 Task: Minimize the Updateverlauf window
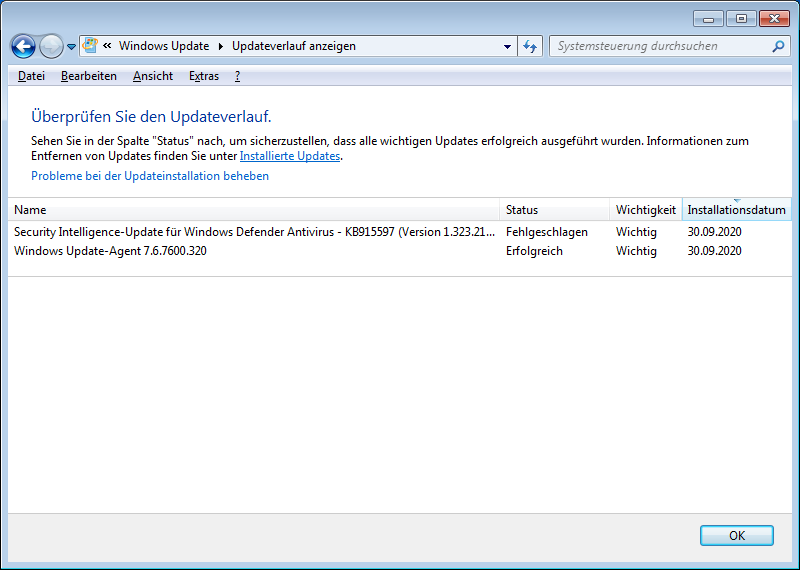tap(708, 19)
